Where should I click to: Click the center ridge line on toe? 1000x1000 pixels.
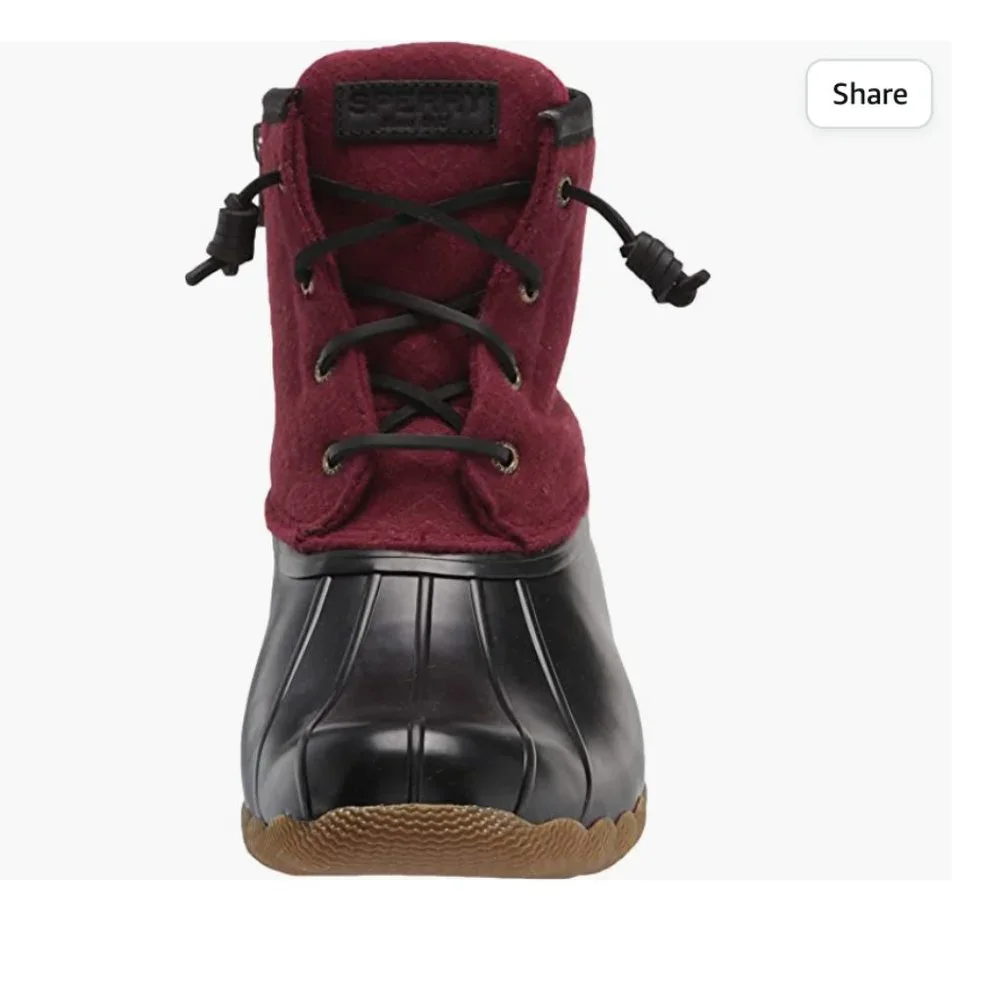420,676
